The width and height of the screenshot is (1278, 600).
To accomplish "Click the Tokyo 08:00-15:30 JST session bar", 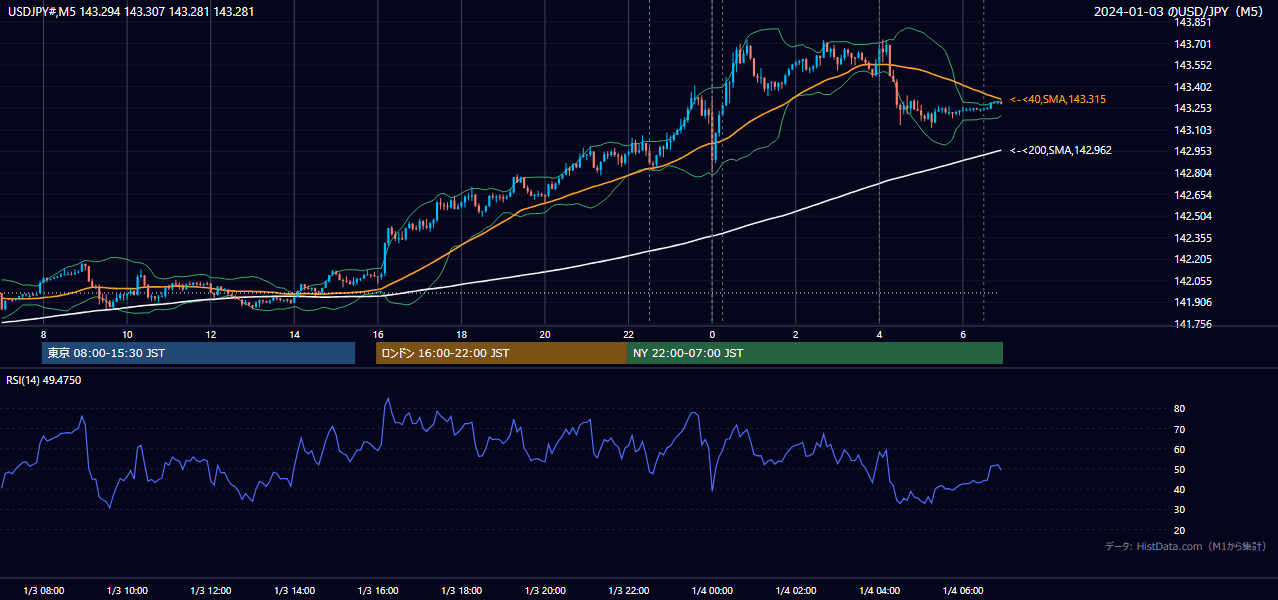I will pos(198,353).
